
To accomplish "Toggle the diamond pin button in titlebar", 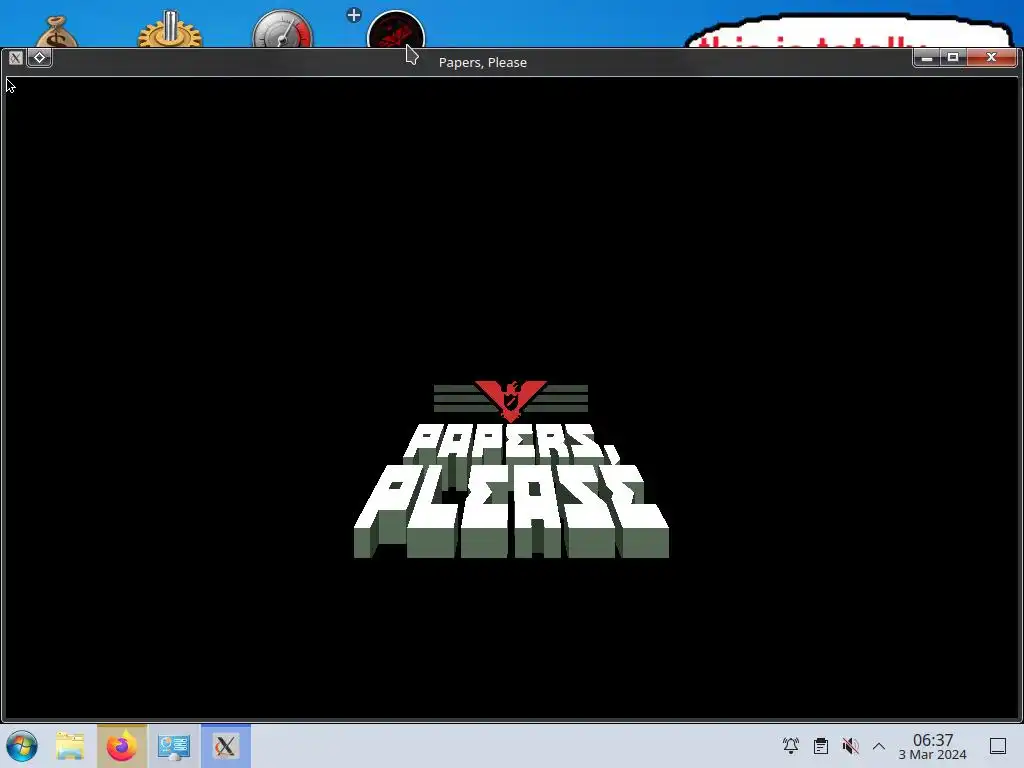I will pyautogui.click(x=39, y=57).
